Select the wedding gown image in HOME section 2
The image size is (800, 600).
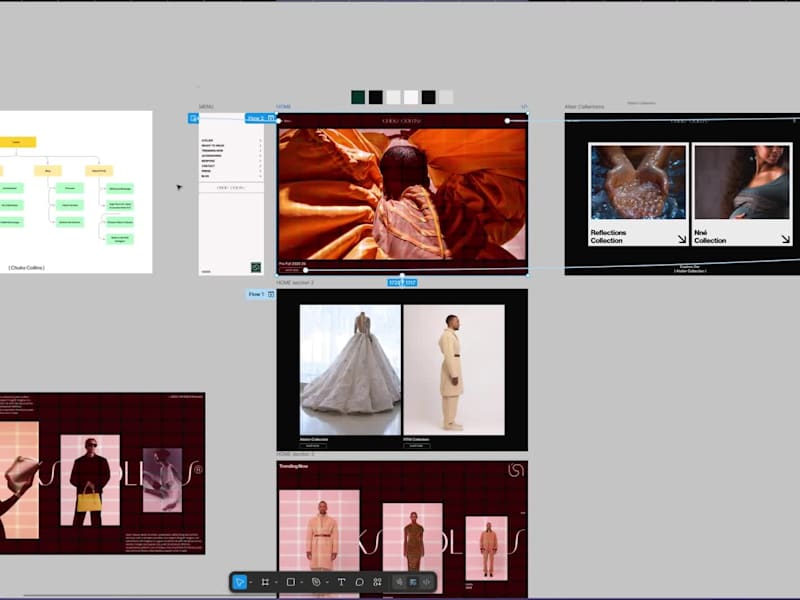(350, 368)
